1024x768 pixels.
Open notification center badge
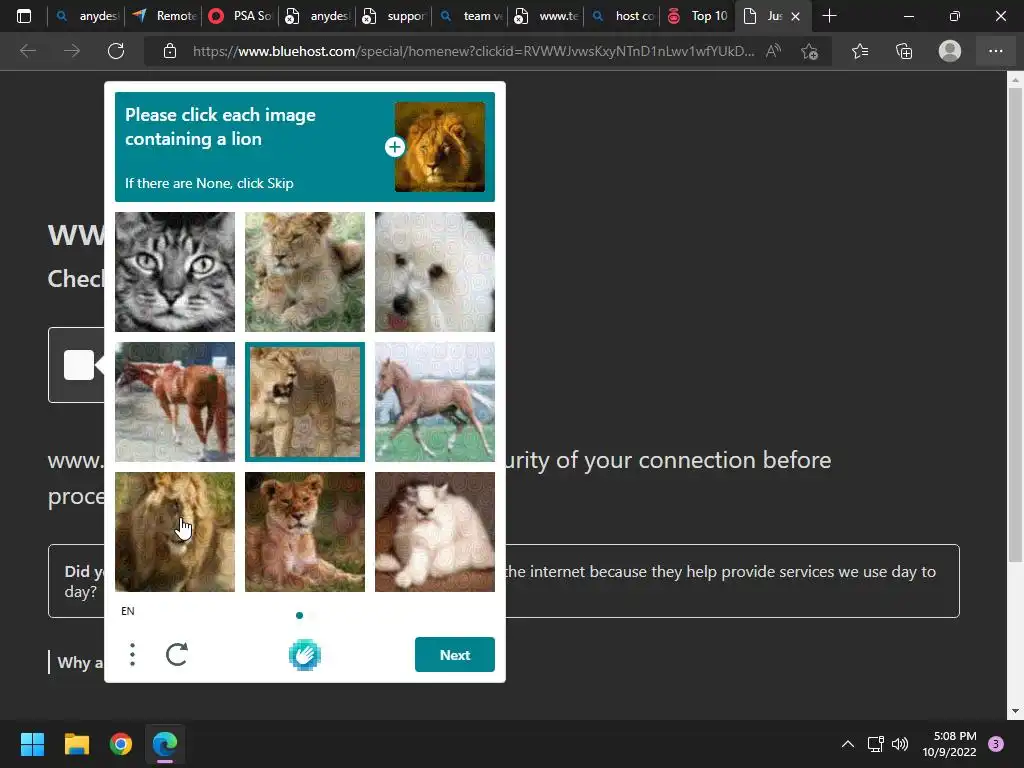click(x=996, y=744)
